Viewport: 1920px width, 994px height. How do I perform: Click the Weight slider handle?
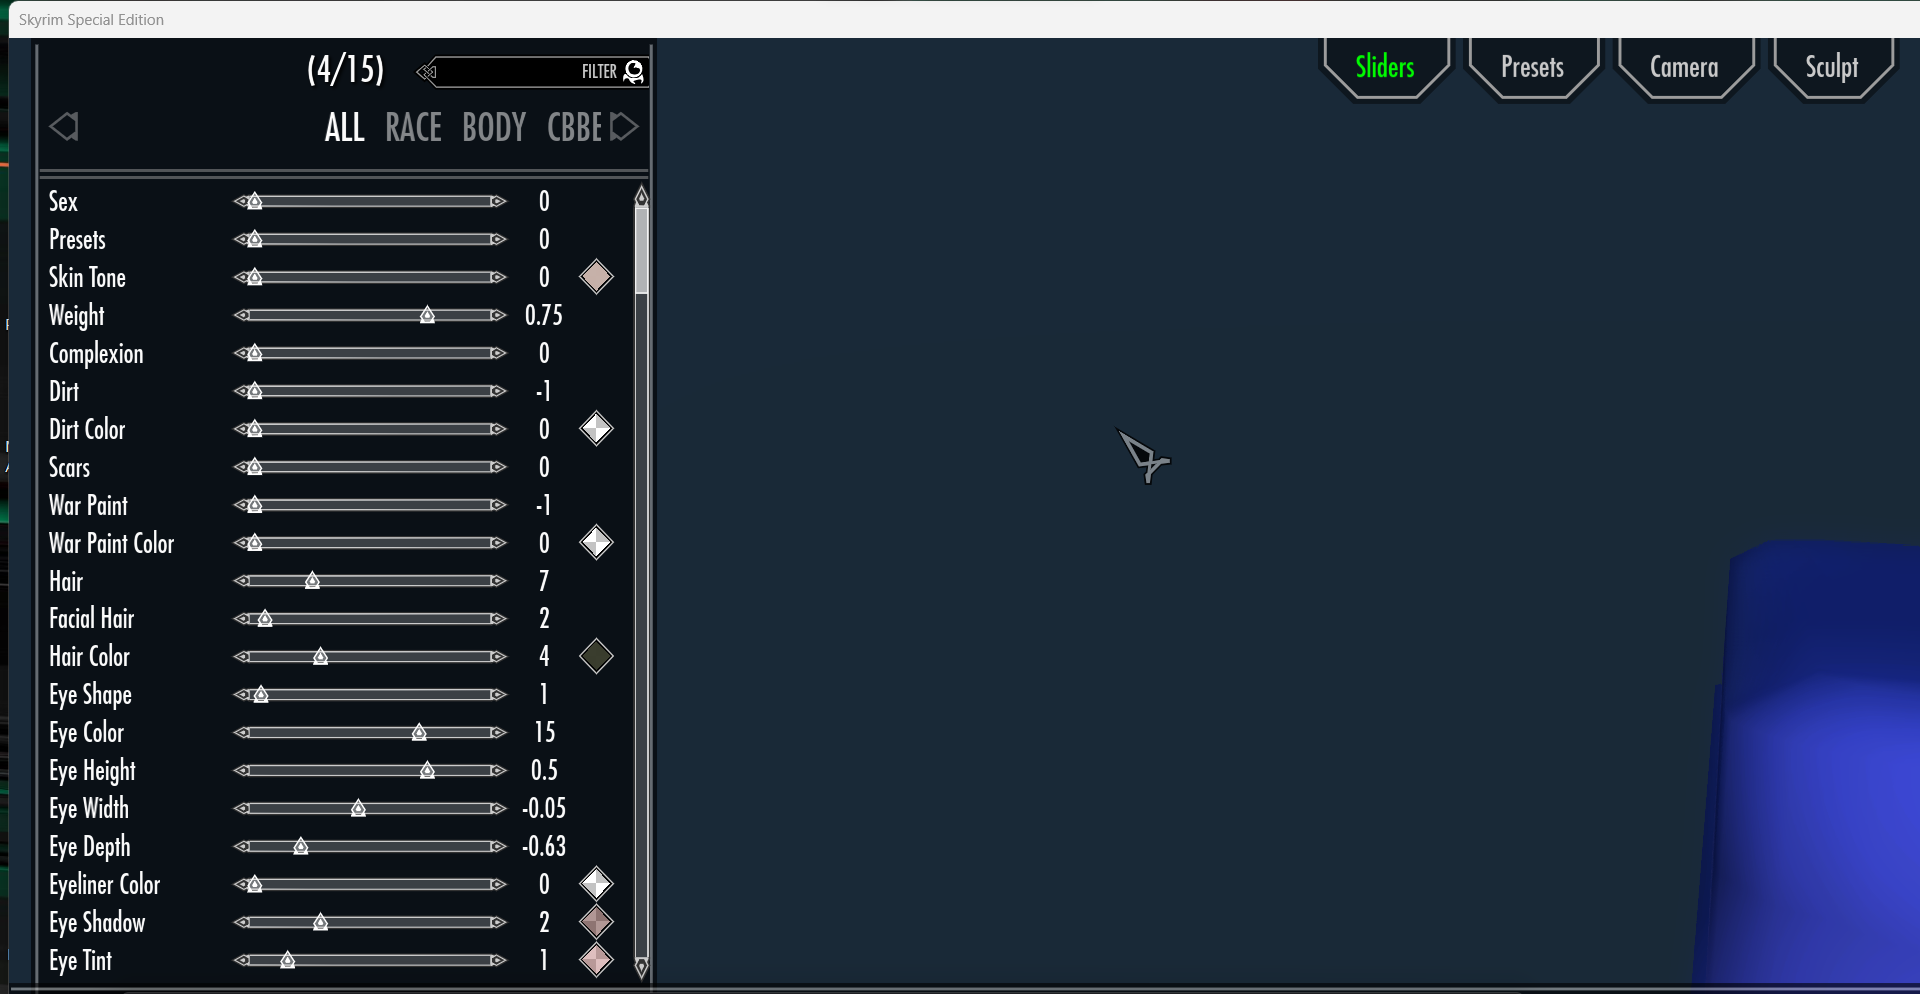click(x=427, y=315)
